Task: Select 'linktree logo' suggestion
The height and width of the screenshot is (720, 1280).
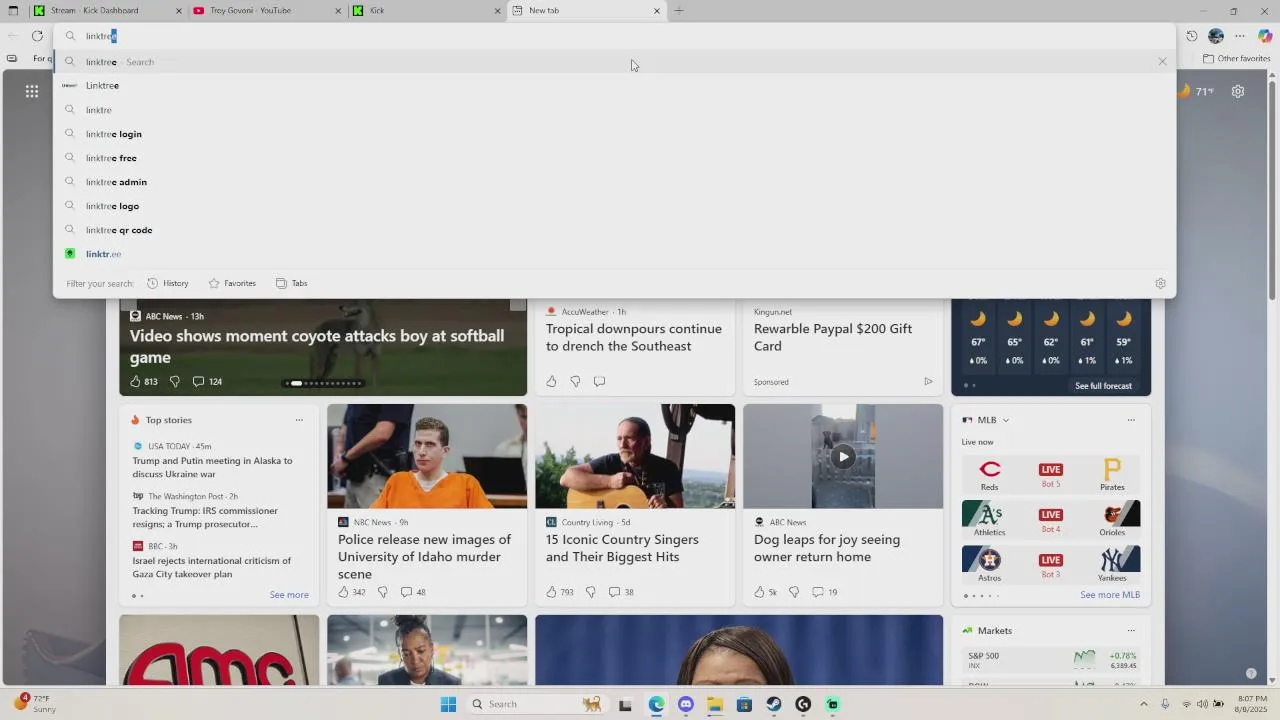Action: point(614,206)
